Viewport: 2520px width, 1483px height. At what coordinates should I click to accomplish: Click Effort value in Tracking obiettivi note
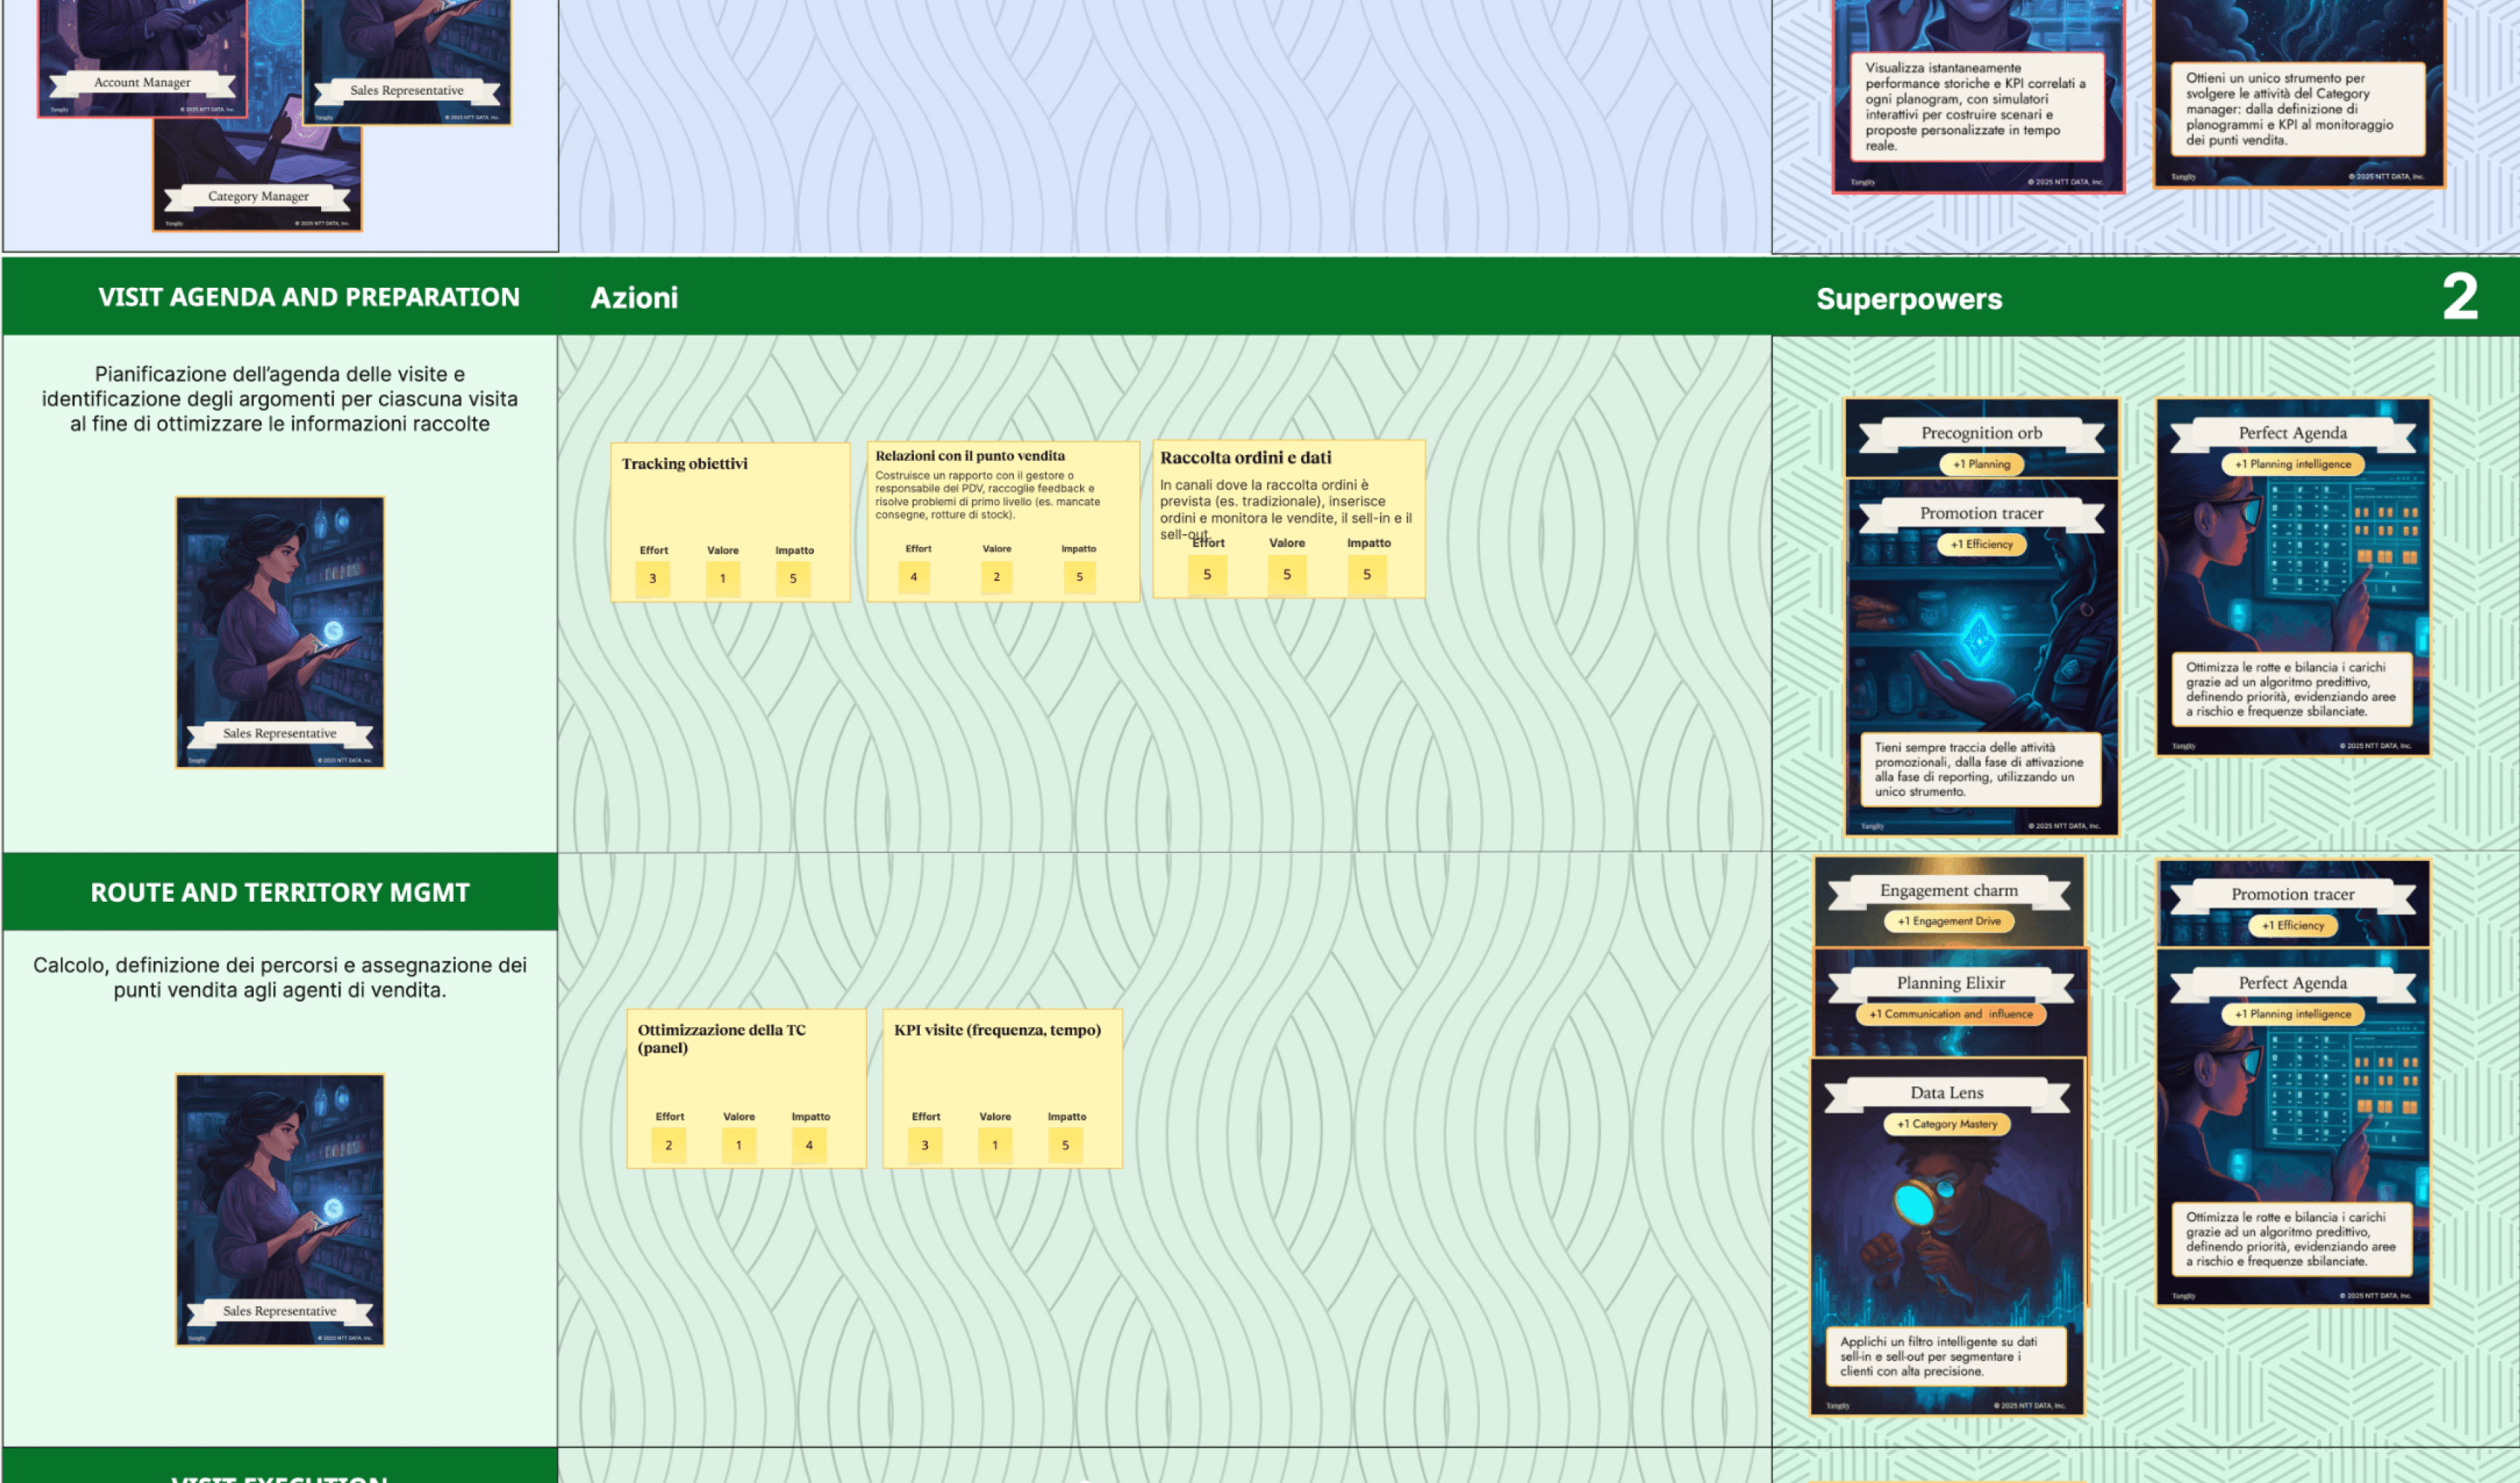[653, 578]
